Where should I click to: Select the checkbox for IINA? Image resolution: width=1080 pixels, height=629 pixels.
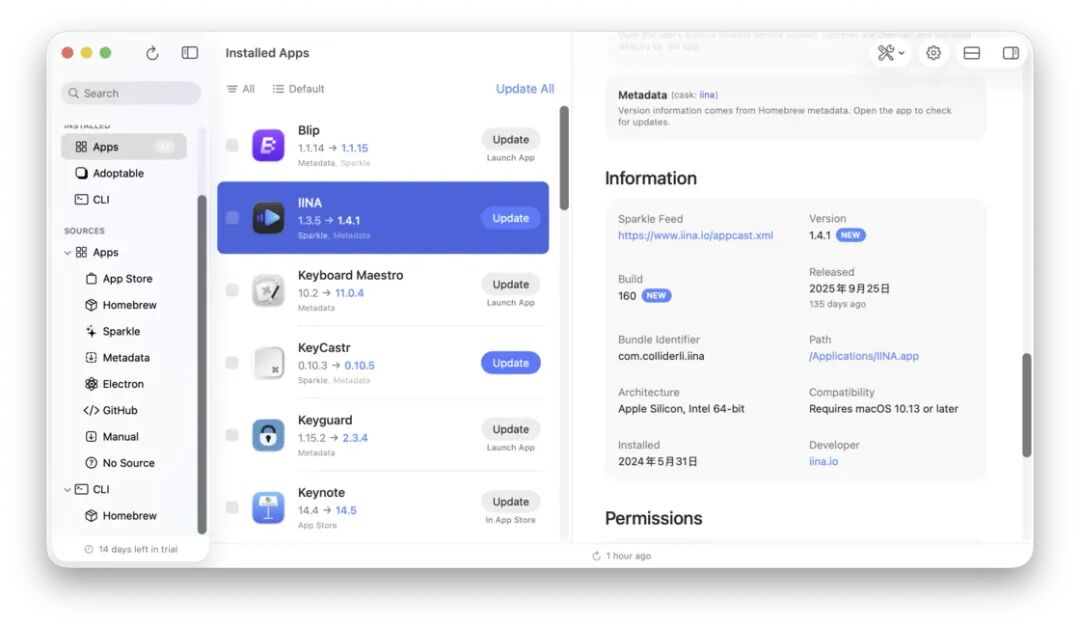point(232,218)
